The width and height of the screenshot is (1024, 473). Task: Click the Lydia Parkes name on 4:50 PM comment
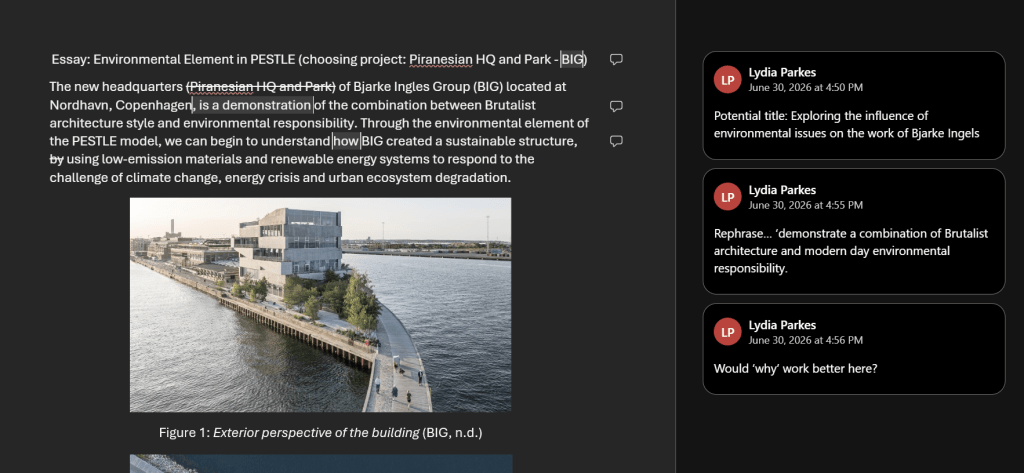[x=782, y=73]
